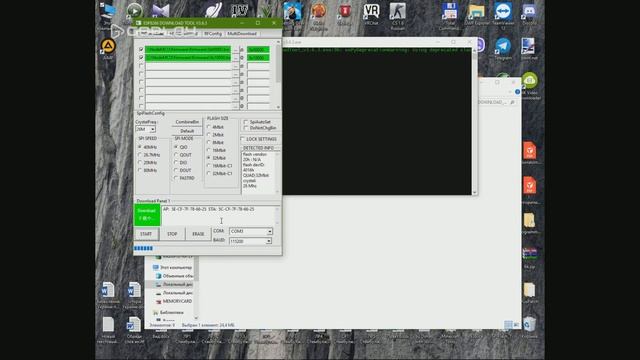The image size is (640, 360).
Task: Choose the 16Mbit-C1 flash size
Action: click(x=209, y=166)
